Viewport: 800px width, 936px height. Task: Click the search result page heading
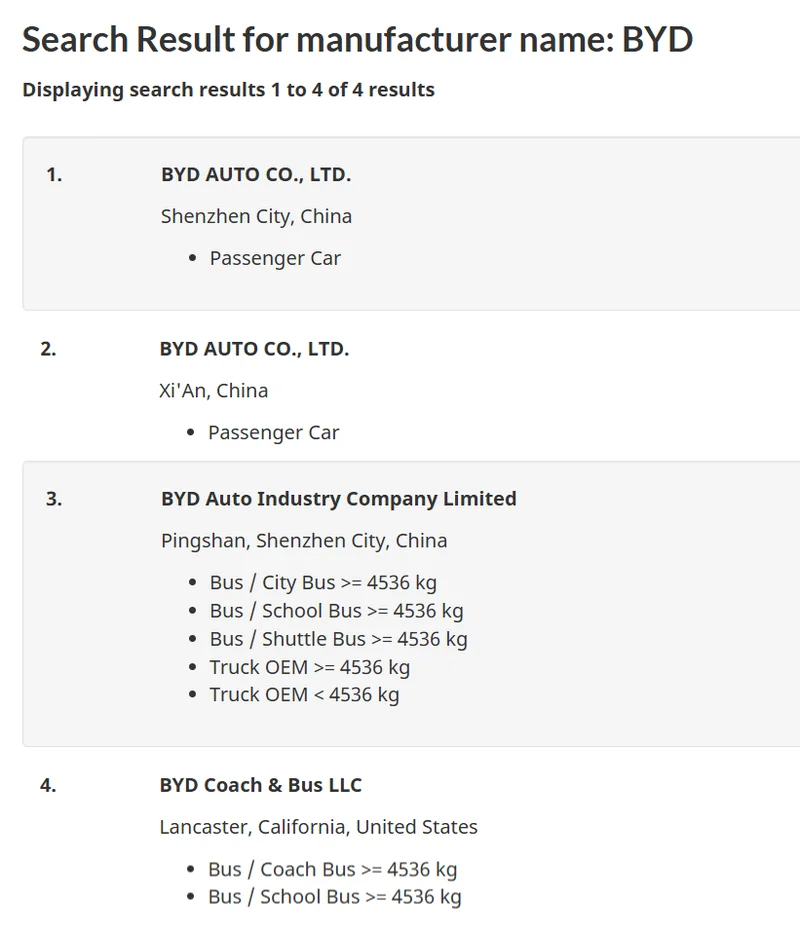(x=357, y=40)
